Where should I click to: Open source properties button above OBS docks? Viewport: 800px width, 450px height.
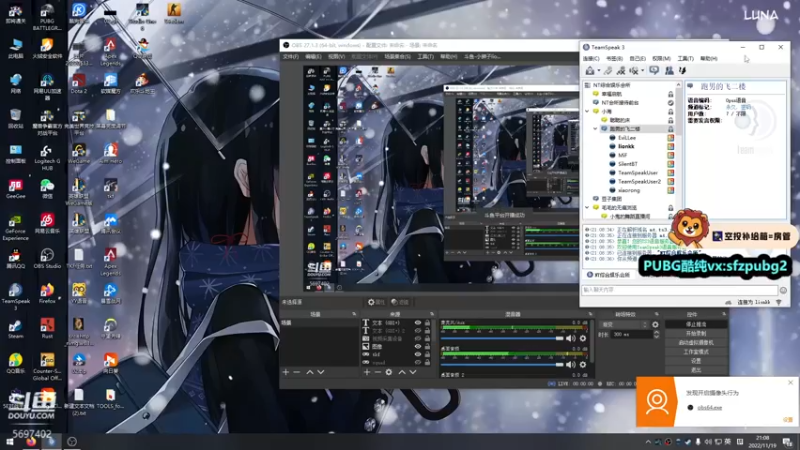(376, 302)
